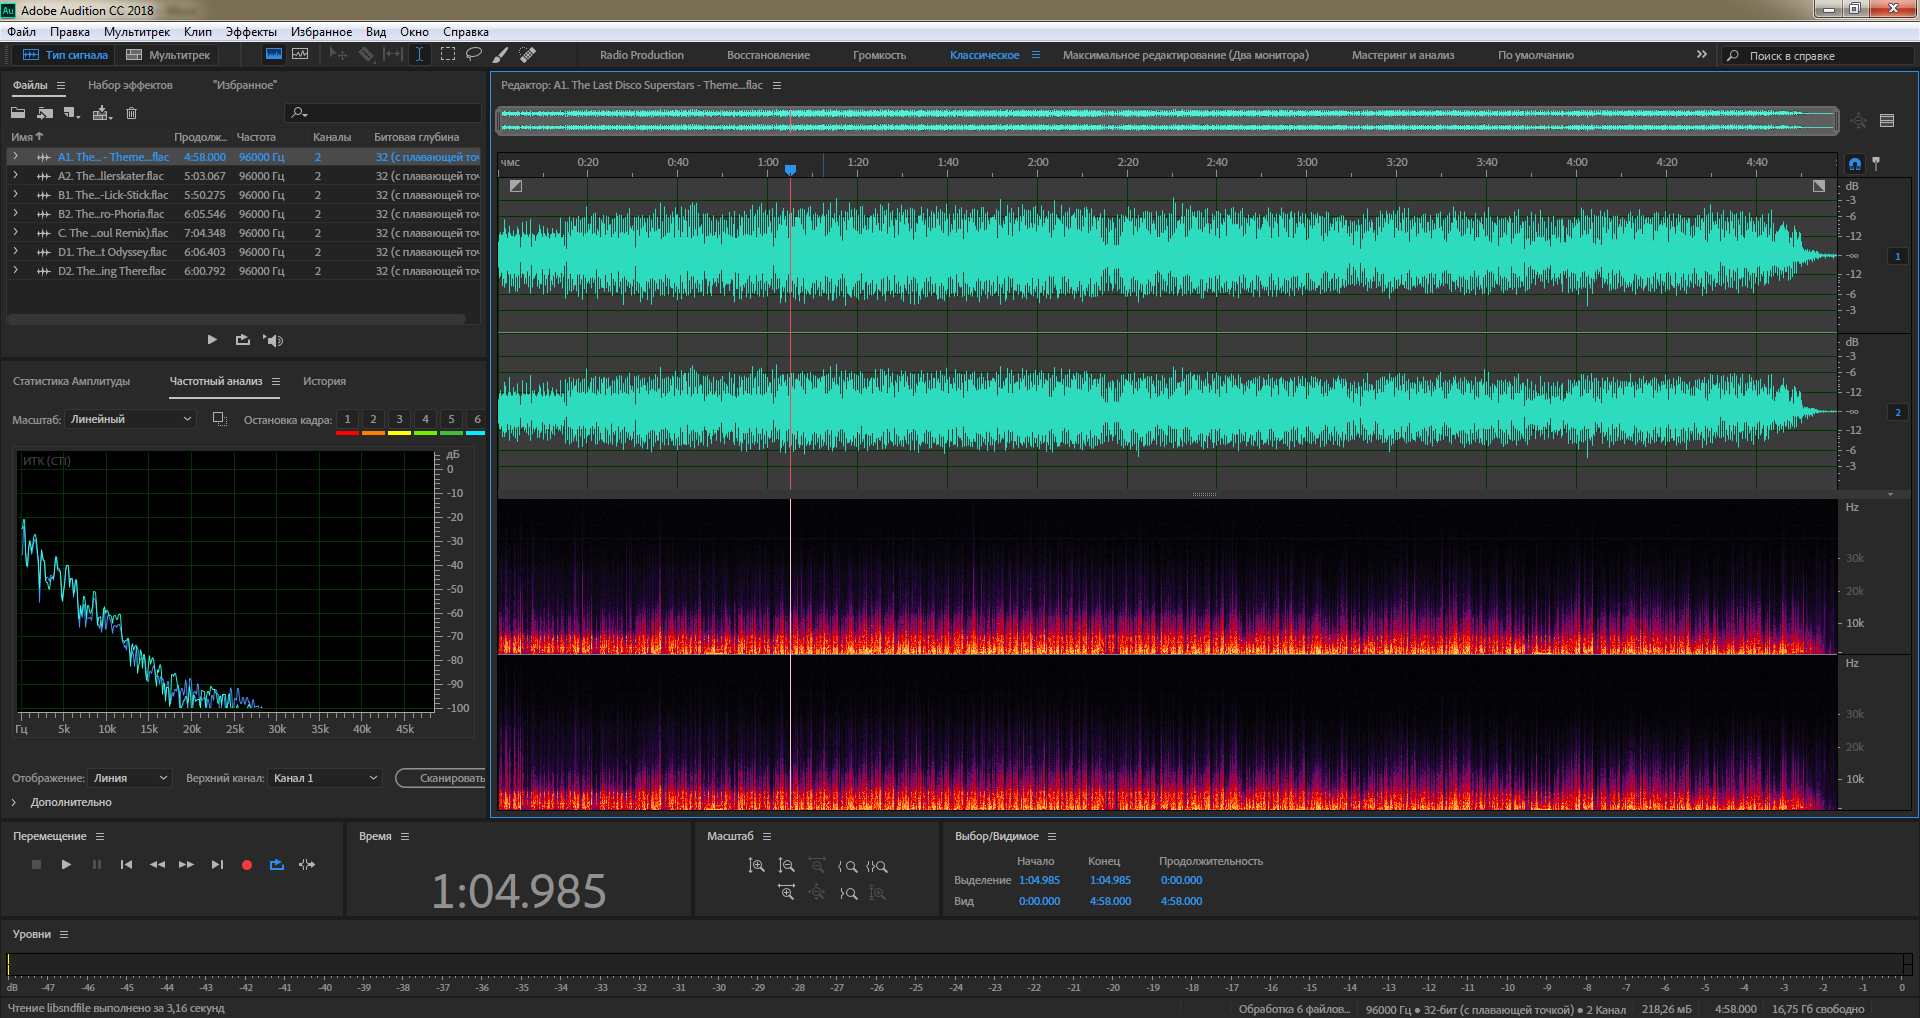1920x1018 pixels.
Task: Click Files panel horizontal scrollbar
Action: (x=237, y=320)
